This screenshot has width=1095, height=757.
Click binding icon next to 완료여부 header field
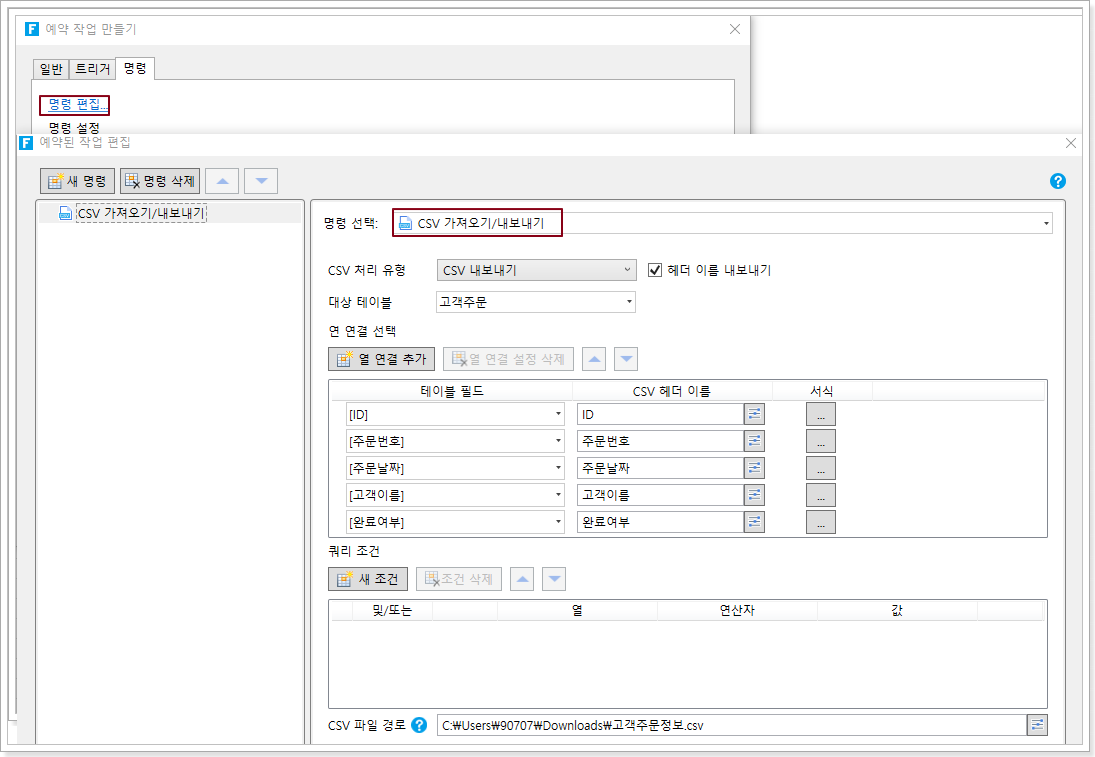755,522
